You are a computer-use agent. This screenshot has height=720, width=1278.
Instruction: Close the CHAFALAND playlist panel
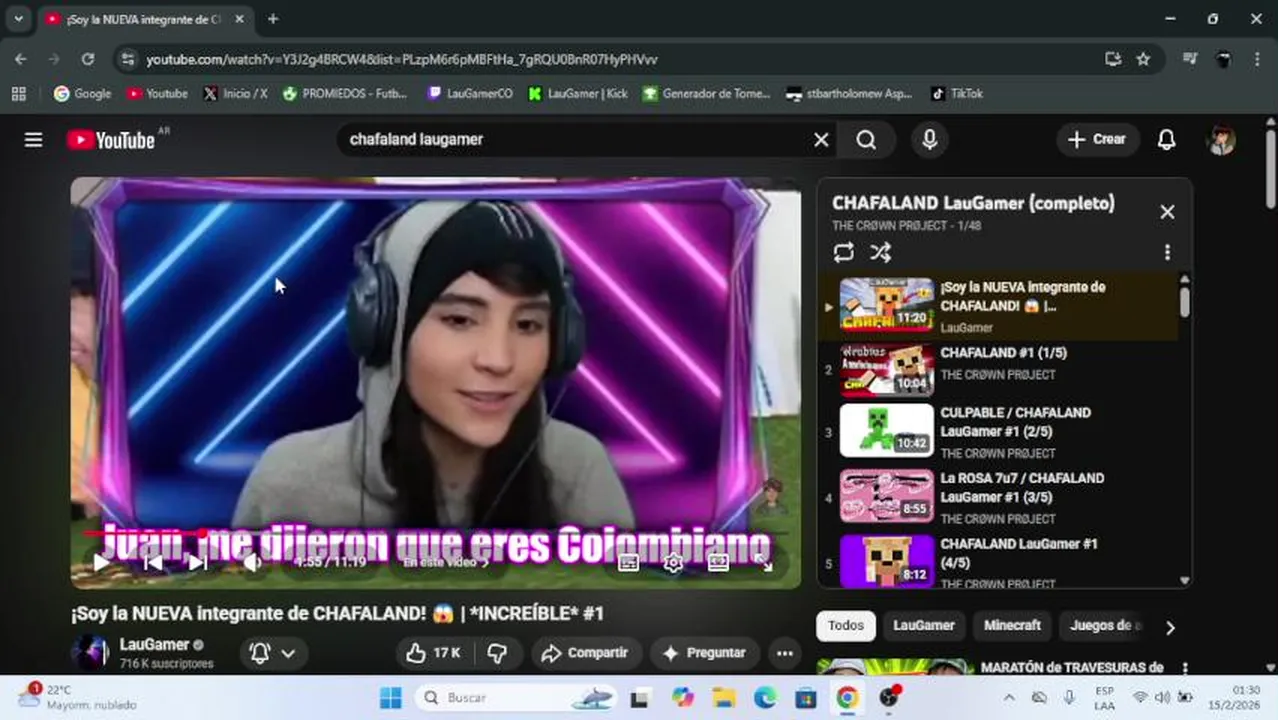point(1167,212)
